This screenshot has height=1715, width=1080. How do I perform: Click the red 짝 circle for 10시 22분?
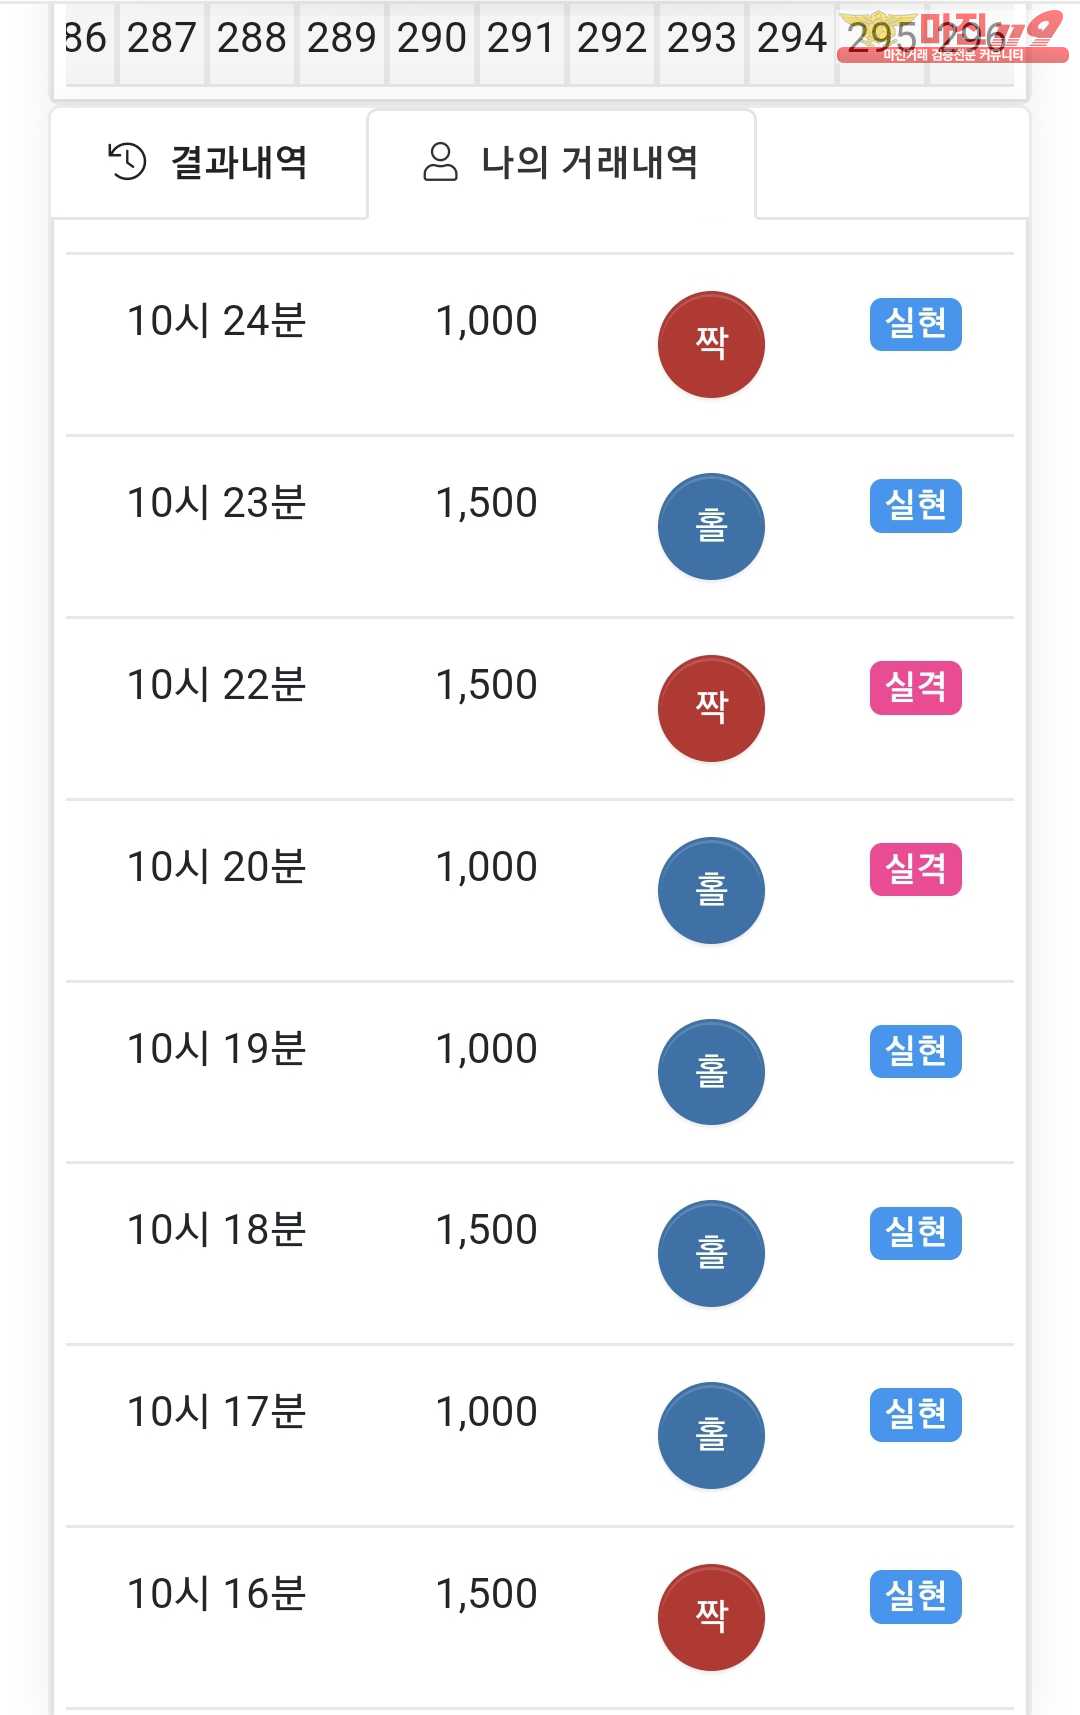[711, 709]
